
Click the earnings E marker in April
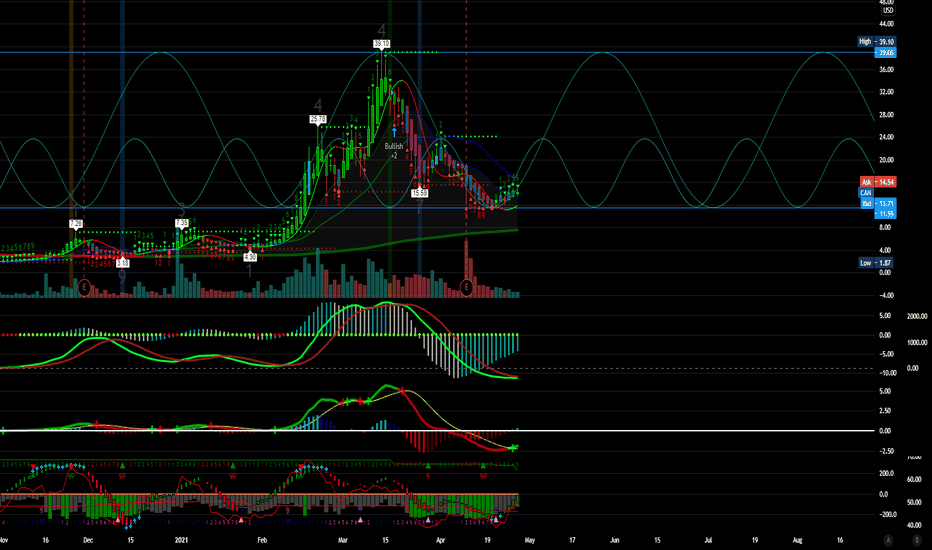click(467, 288)
